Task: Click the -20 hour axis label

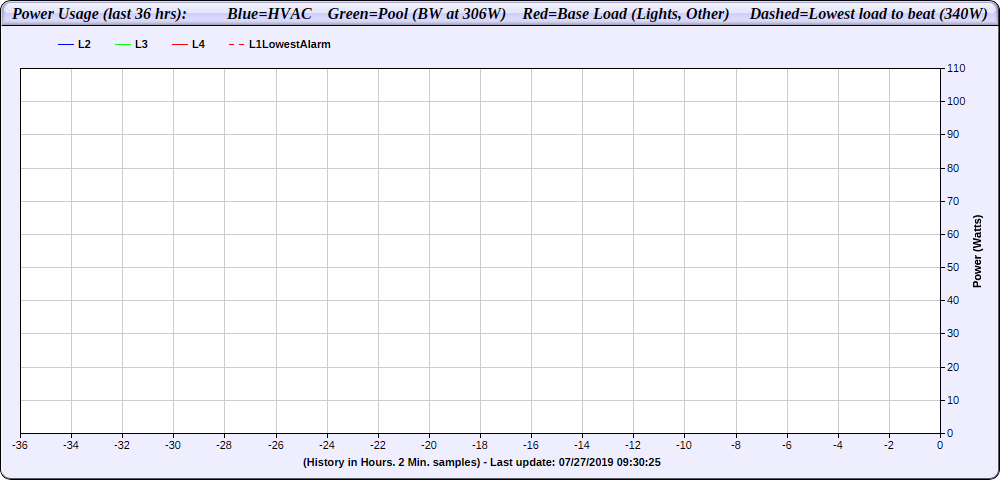Action: (429, 445)
